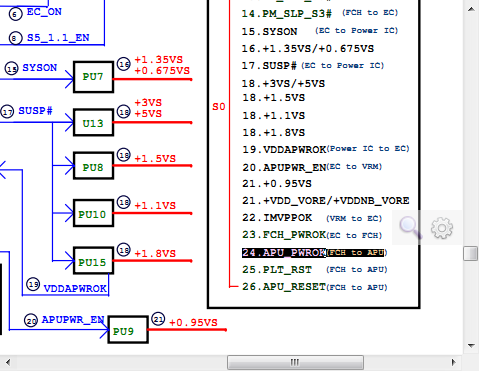Screen dimensions: 479x371
Task: Click the VDDAPWROK signal label
Action: (75, 288)
